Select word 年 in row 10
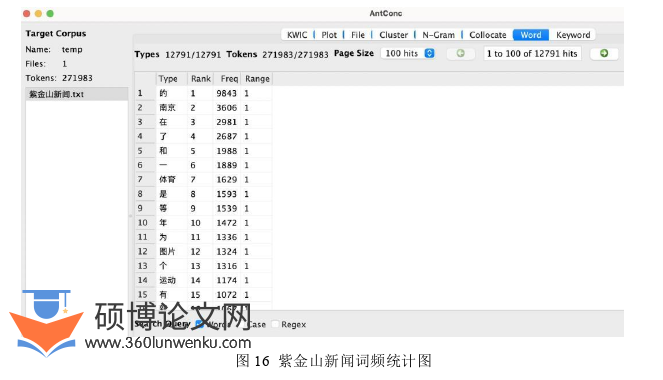Image resolution: width=663 pixels, height=380 pixels. click(163, 223)
